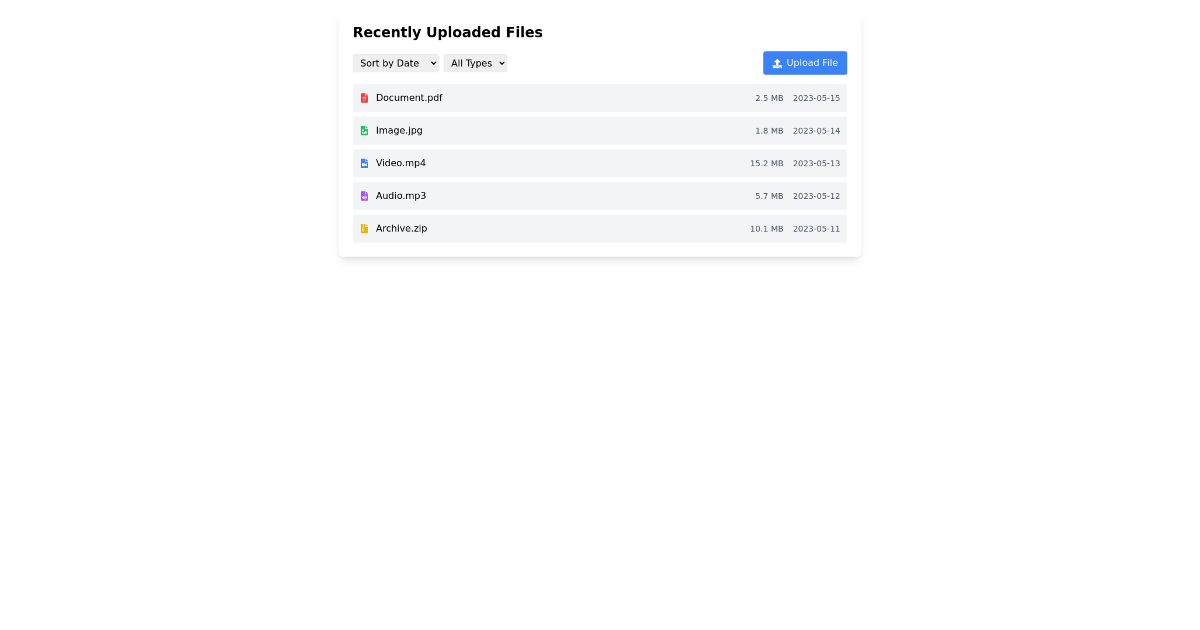The height and width of the screenshot is (630, 1200).
Task: Click the Upload File button
Action: click(805, 62)
